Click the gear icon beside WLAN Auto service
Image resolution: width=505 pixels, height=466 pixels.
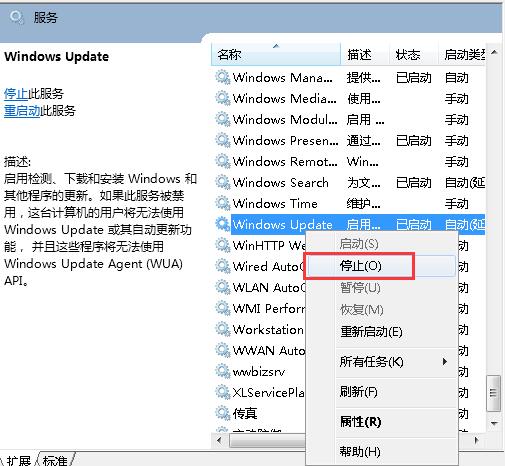click(222, 287)
